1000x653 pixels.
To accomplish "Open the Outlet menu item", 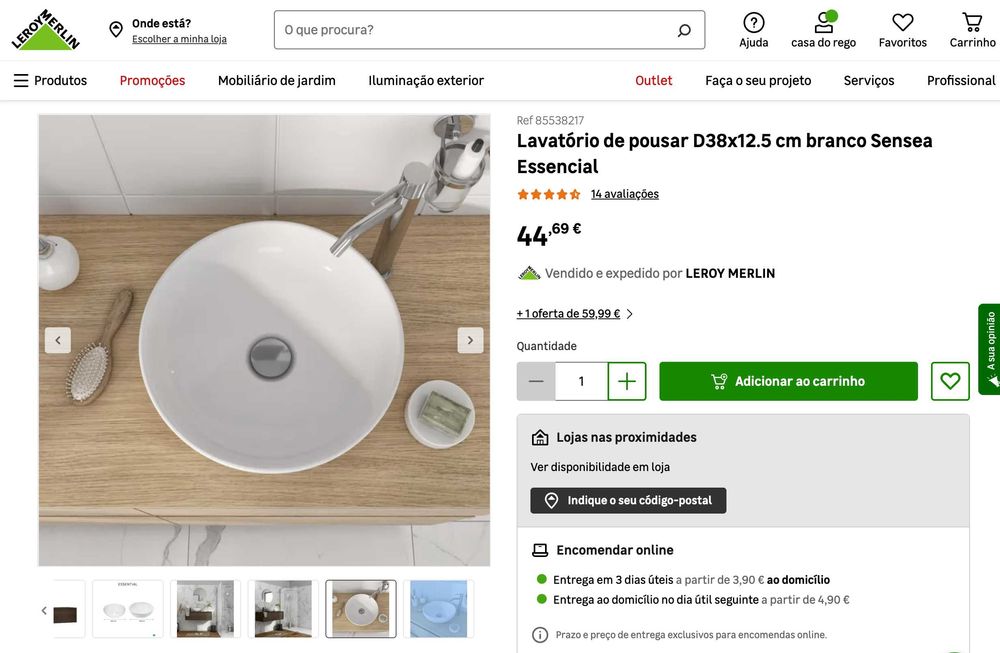I will [654, 80].
